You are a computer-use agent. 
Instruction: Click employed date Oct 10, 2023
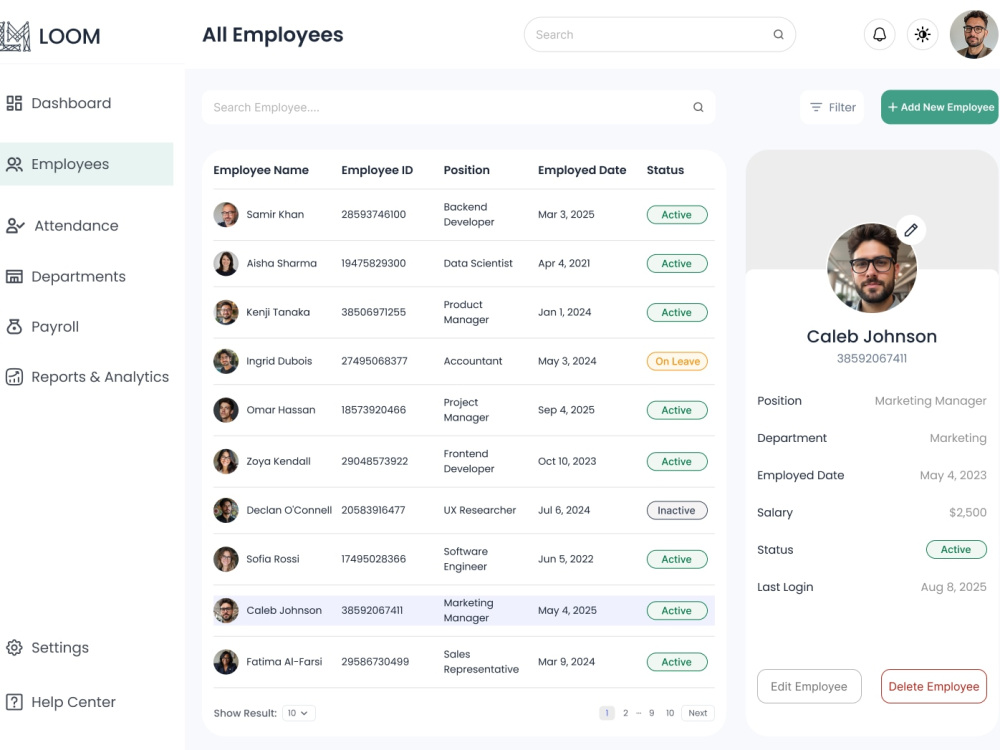[567, 461]
